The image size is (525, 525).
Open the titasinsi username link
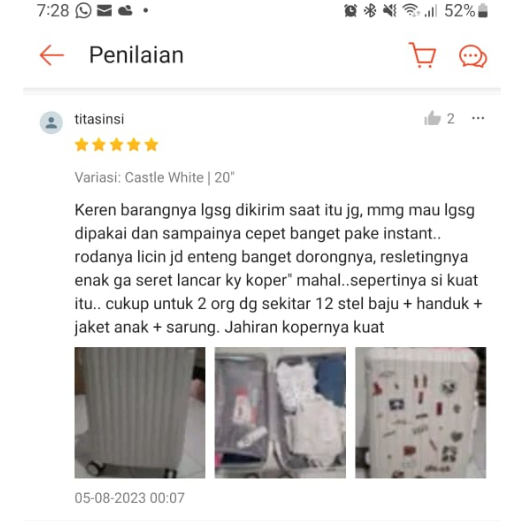click(99, 119)
